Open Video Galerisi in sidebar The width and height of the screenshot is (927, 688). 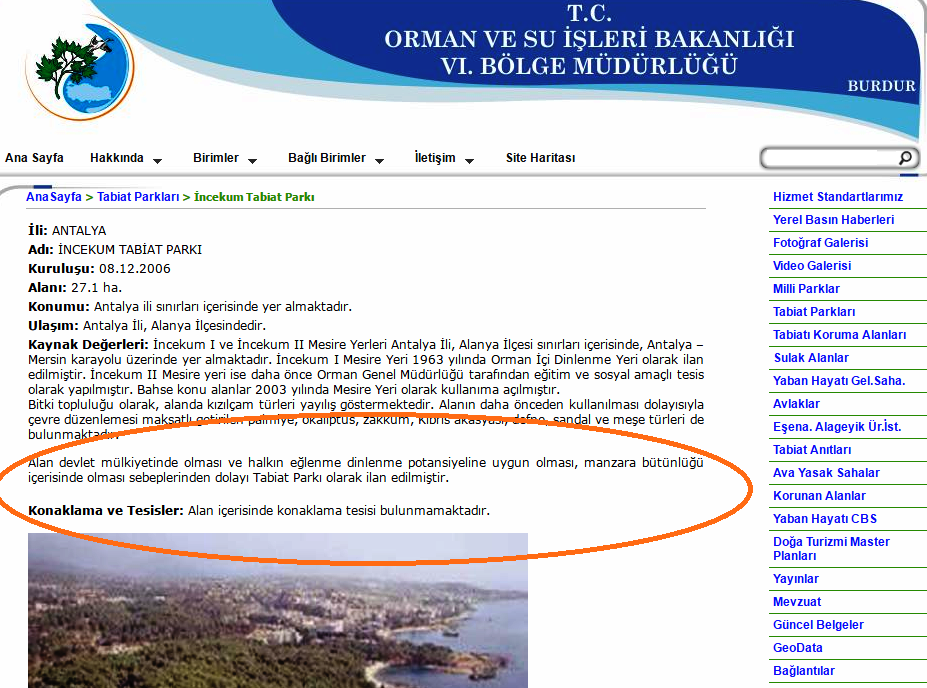pos(812,266)
